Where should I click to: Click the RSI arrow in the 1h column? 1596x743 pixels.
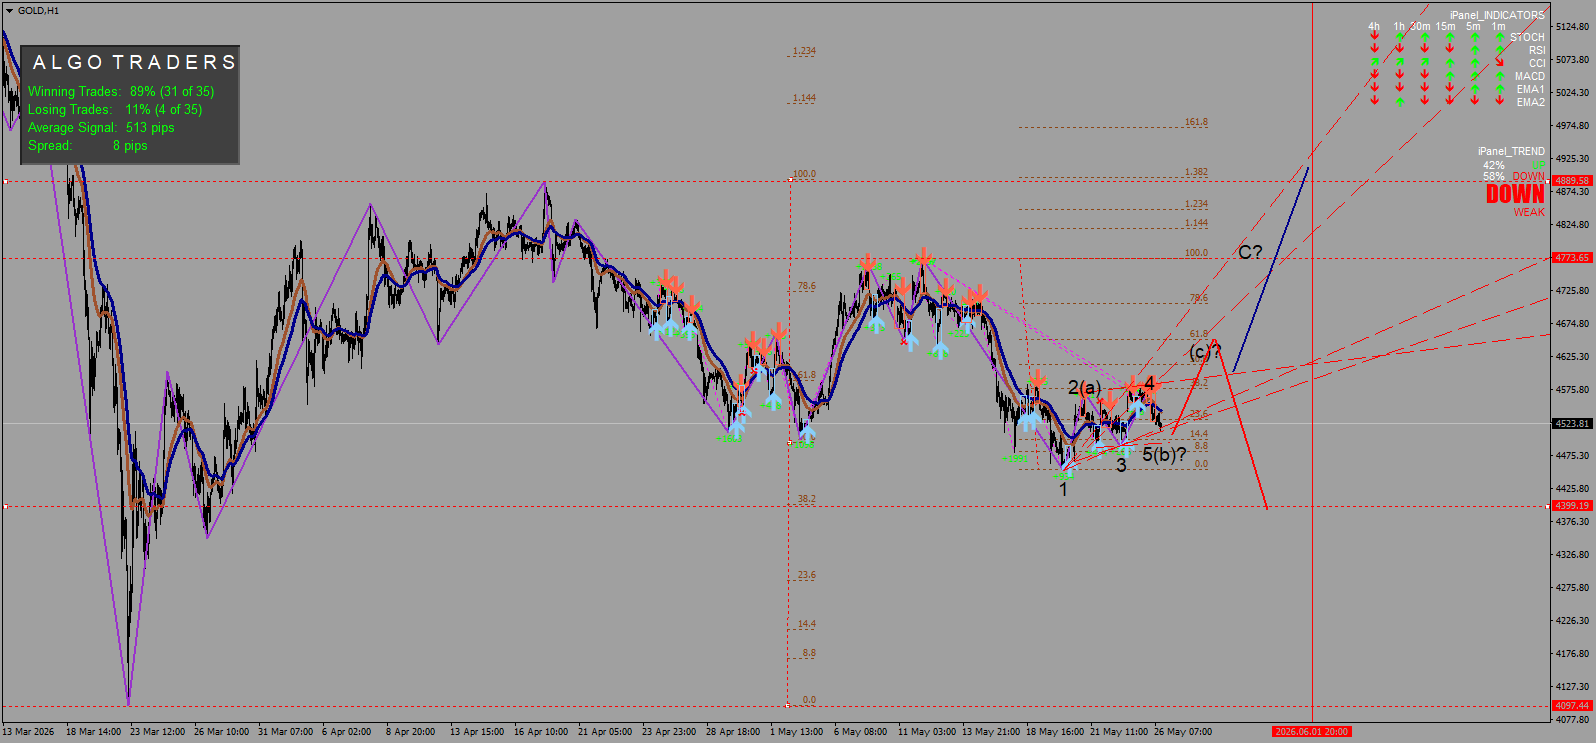pos(1400,49)
